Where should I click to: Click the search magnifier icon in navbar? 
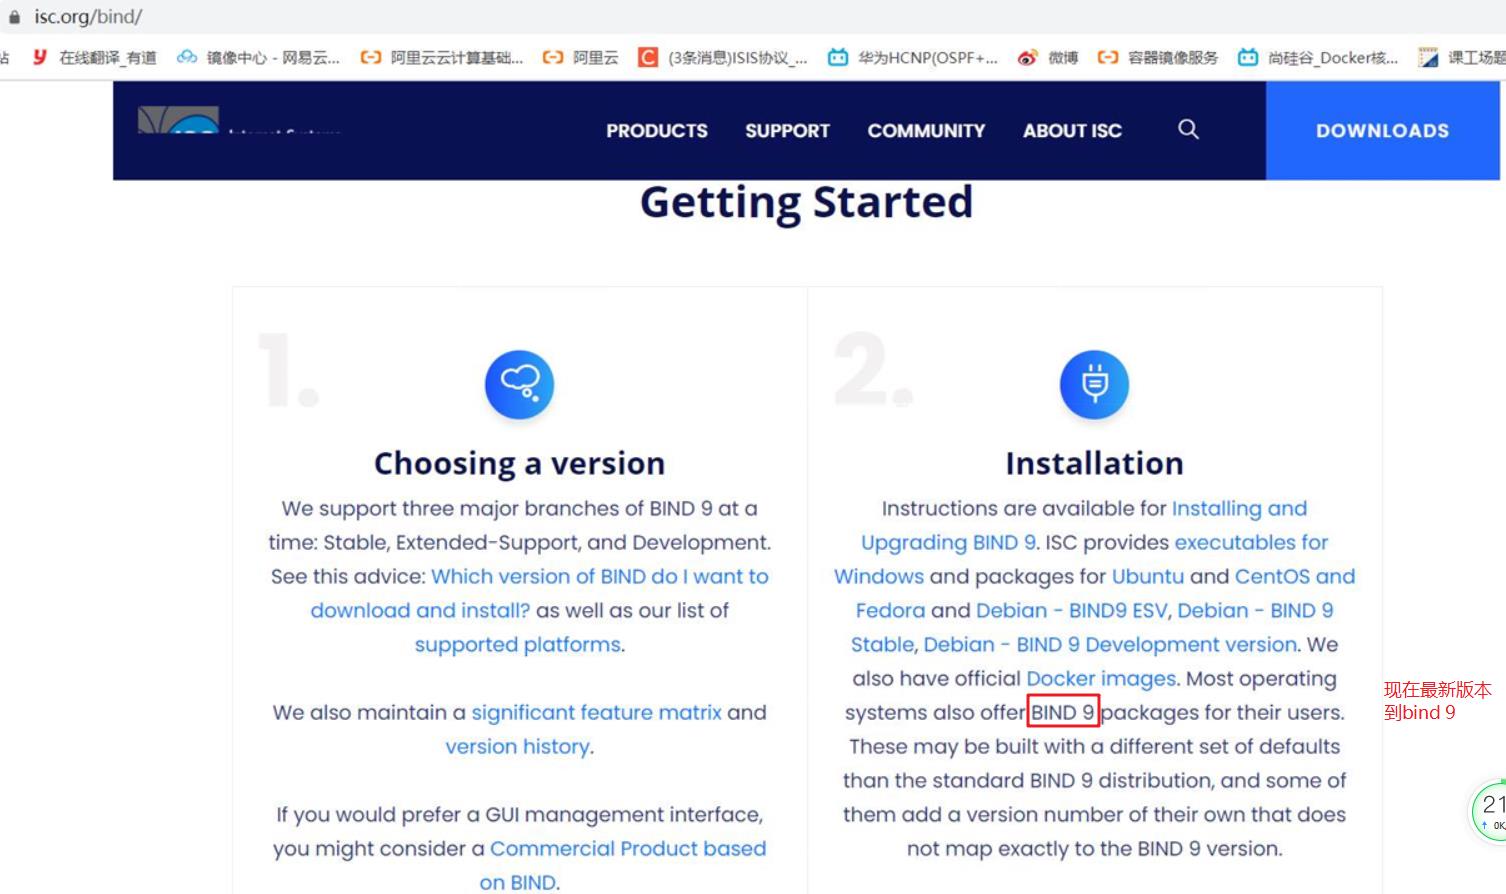click(x=1188, y=129)
